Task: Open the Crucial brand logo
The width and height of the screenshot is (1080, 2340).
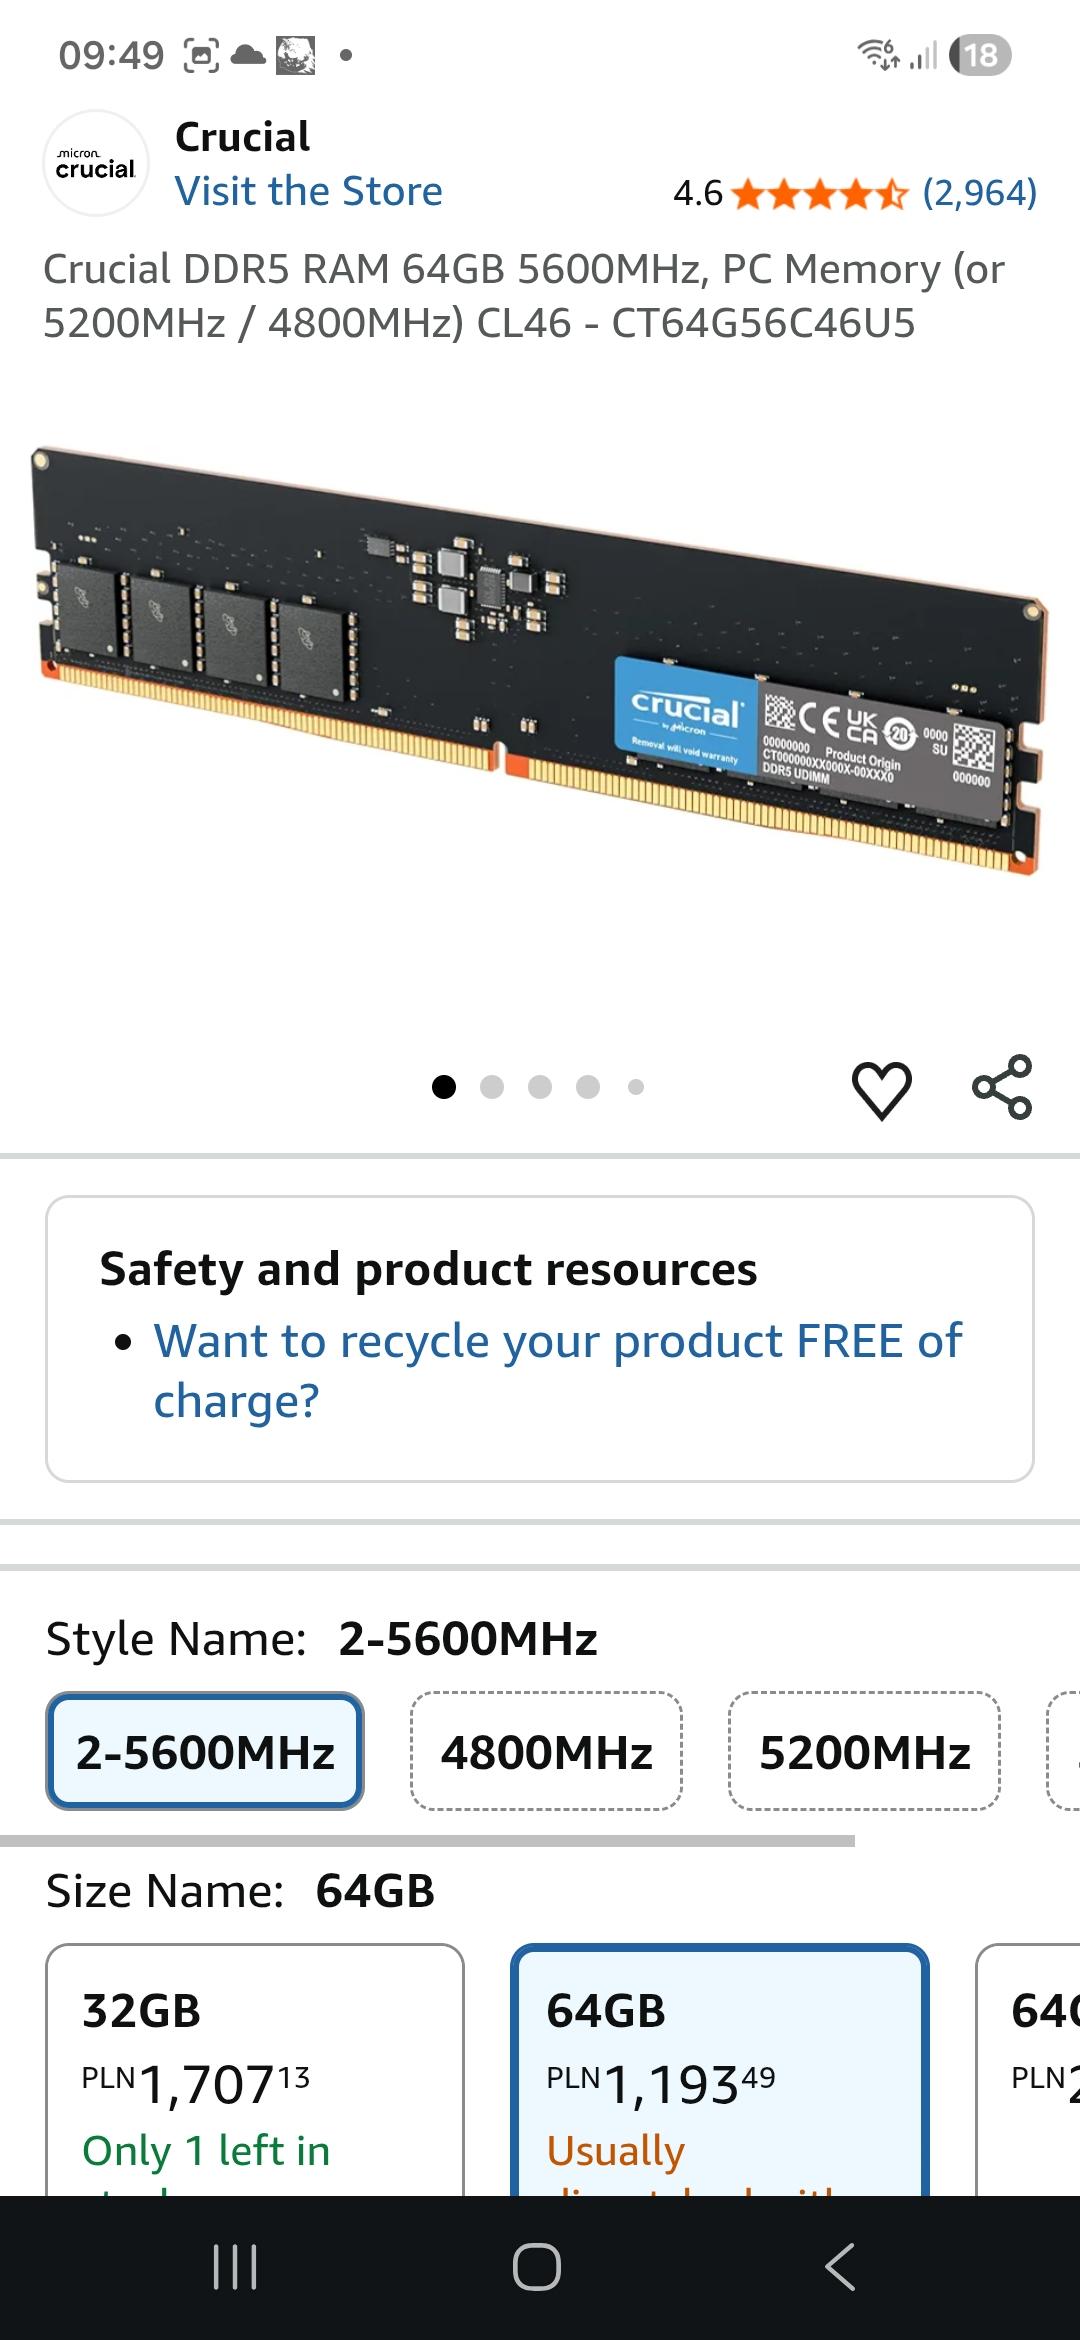Action: pyautogui.click(x=96, y=163)
